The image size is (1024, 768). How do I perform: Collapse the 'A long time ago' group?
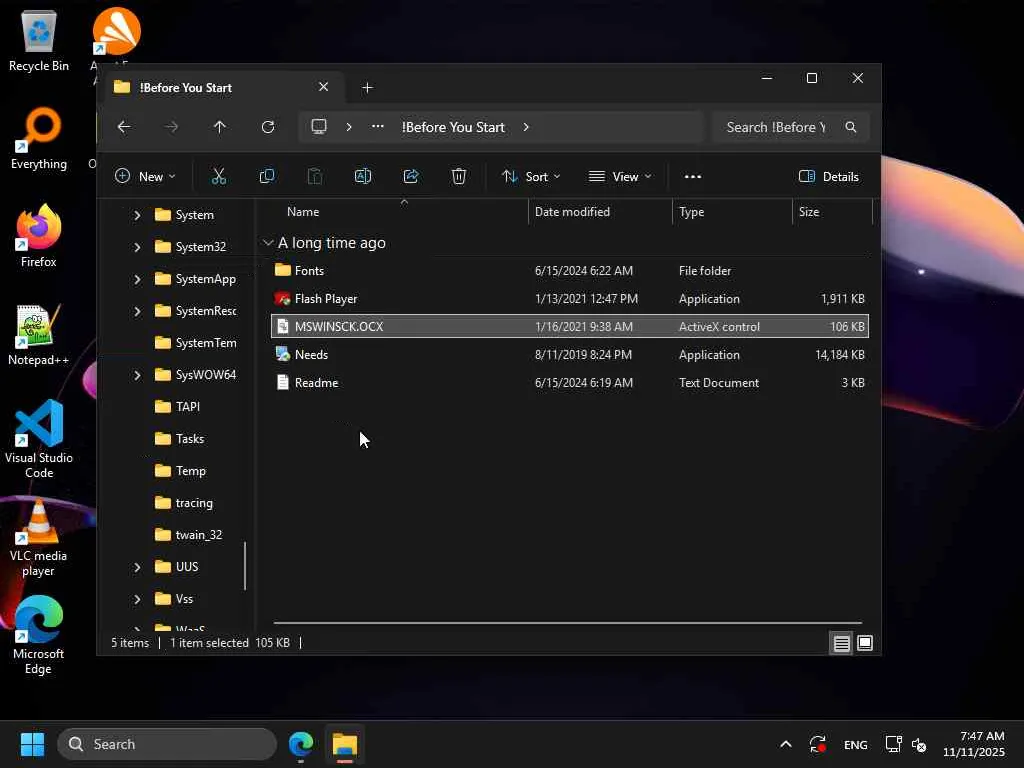(268, 243)
